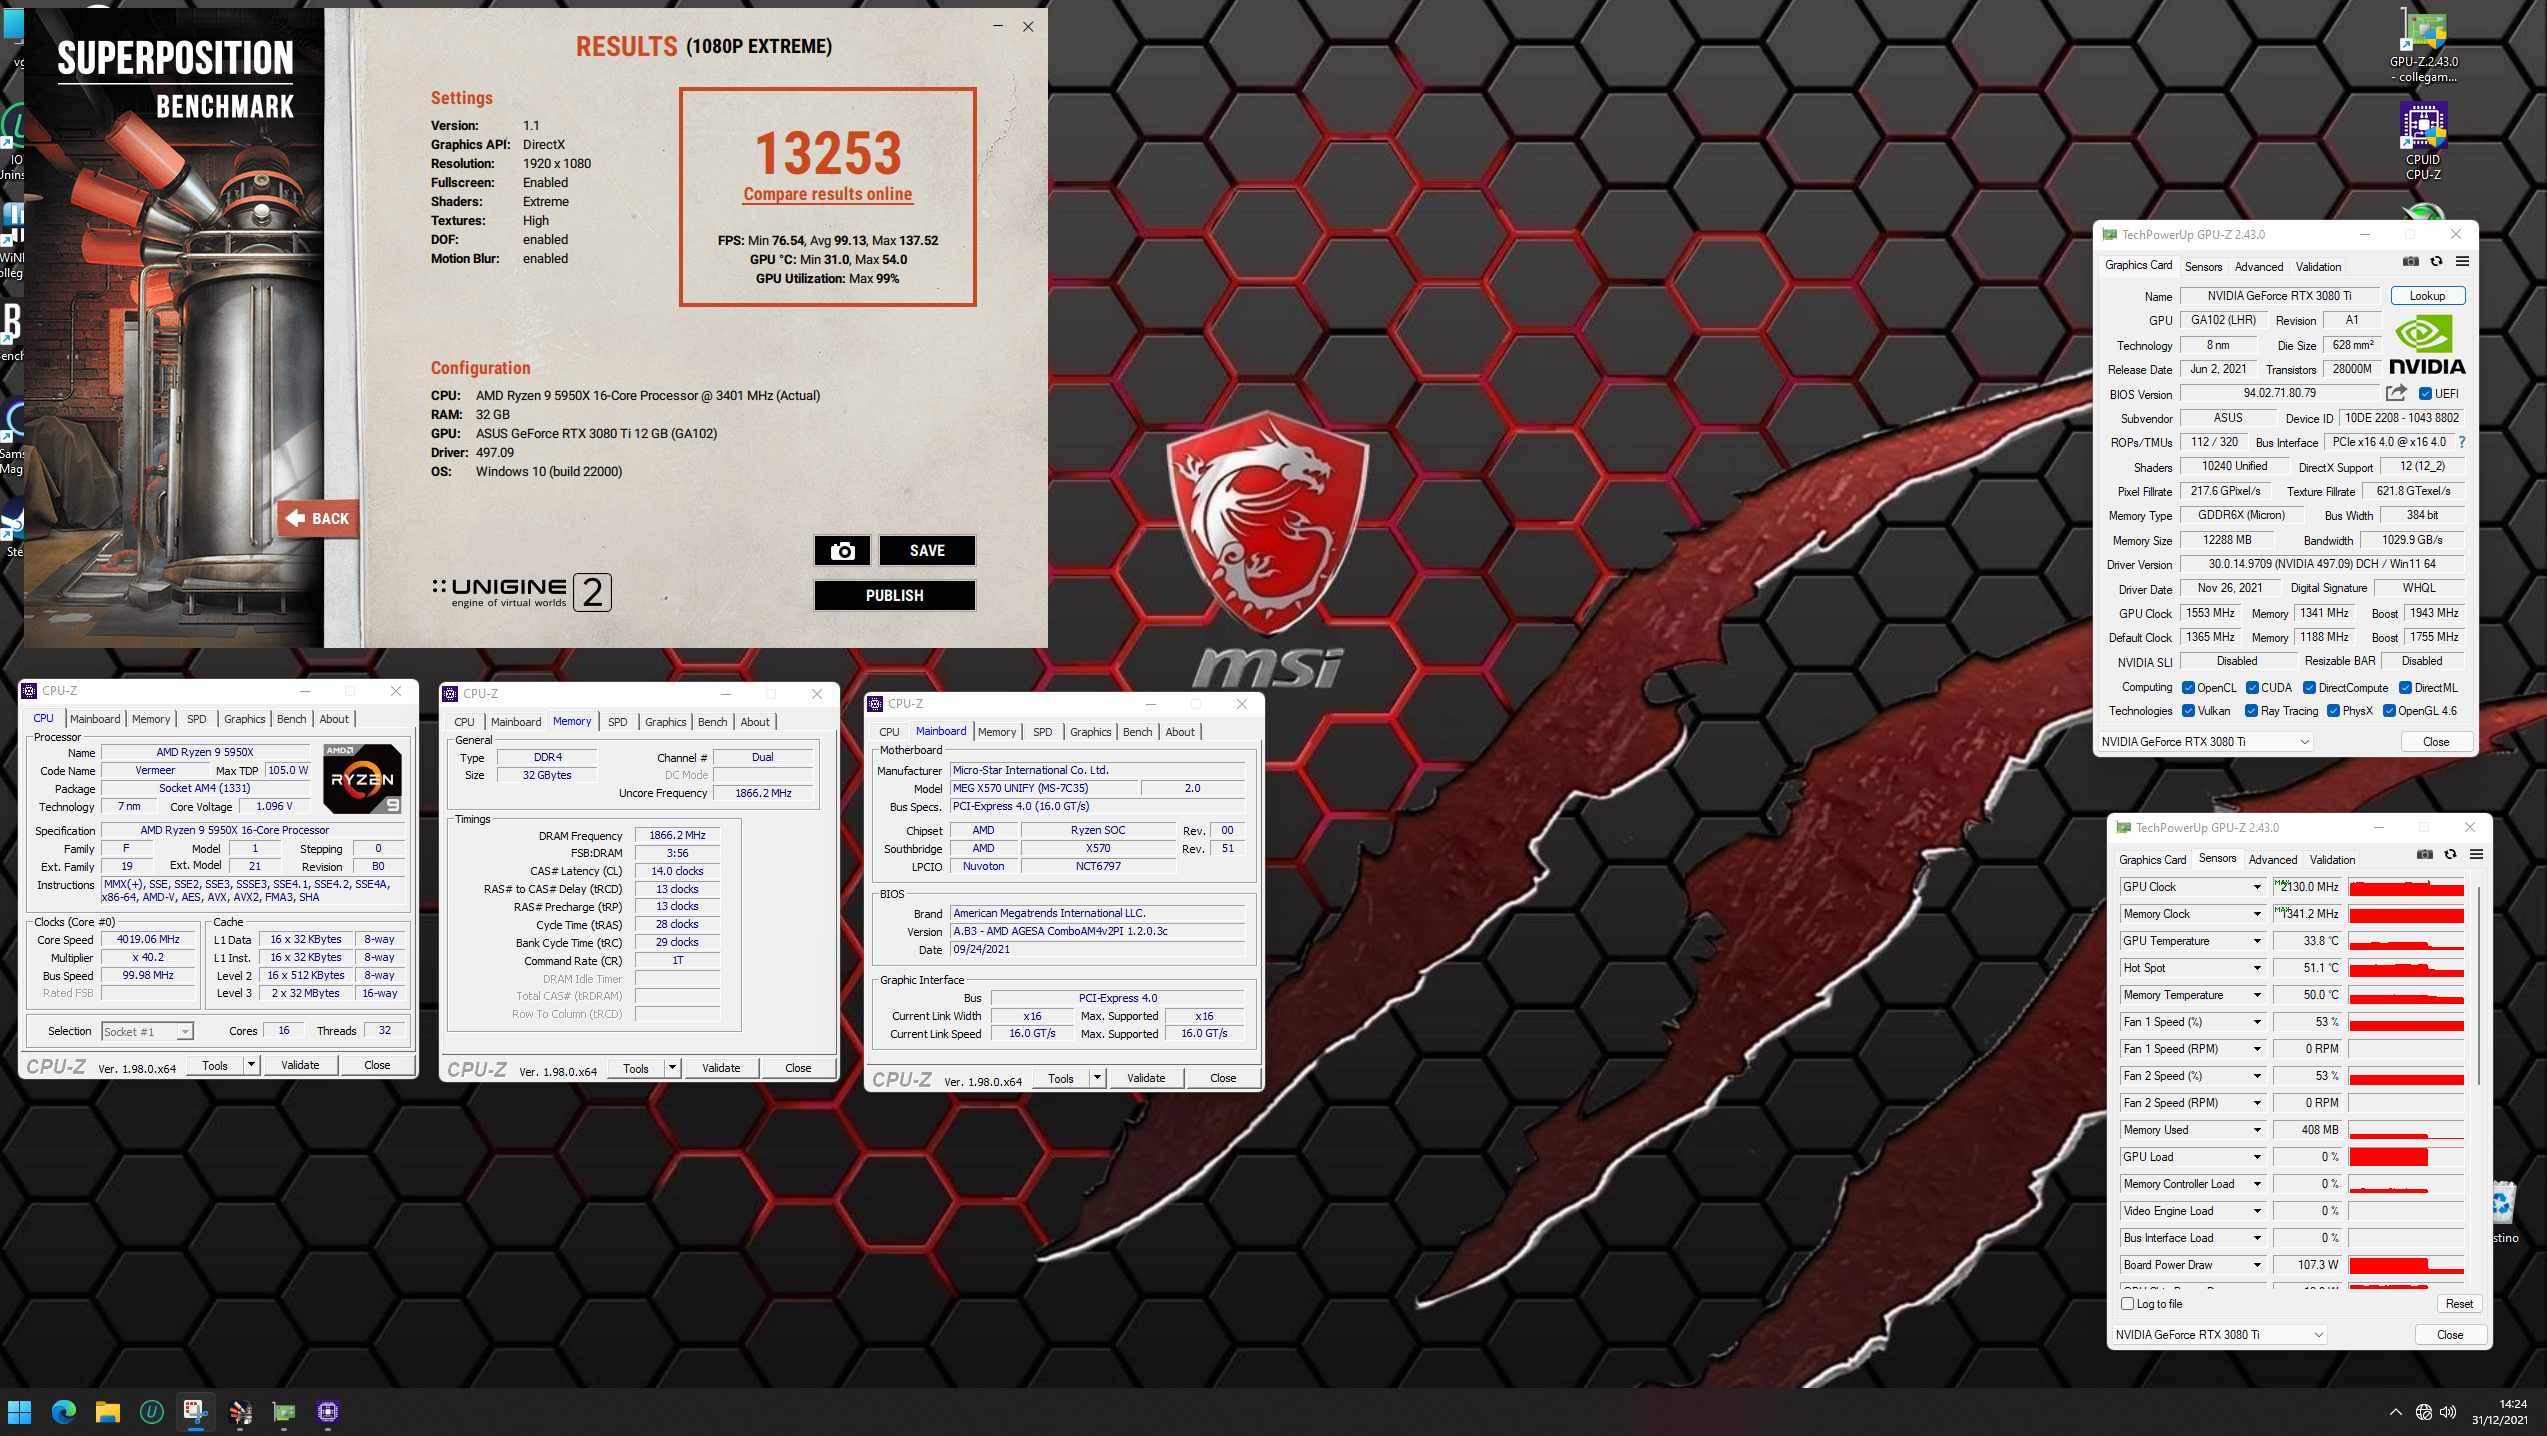The height and width of the screenshot is (1436, 2547).
Task: Click the BACK button in Superposition
Action: (x=318, y=518)
